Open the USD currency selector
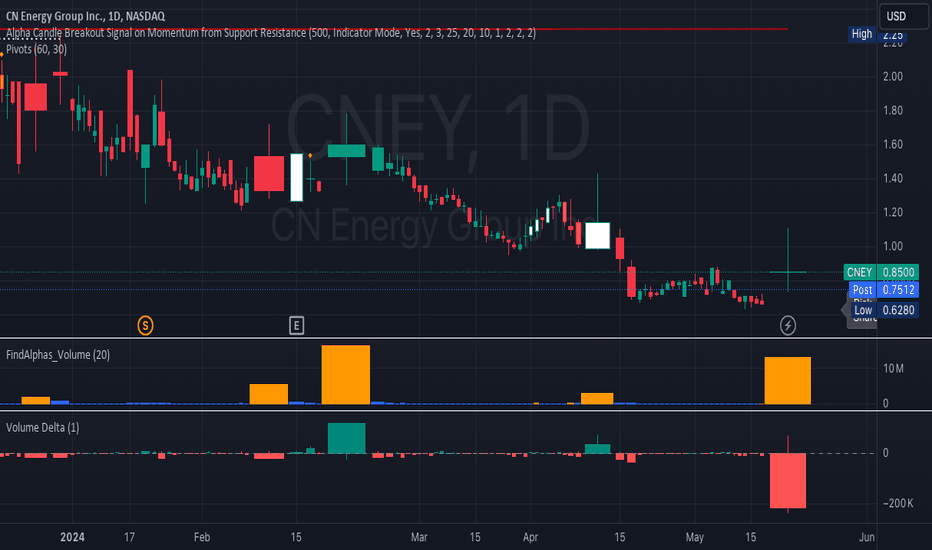This screenshot has width=932, height=550. click(903, 16)
